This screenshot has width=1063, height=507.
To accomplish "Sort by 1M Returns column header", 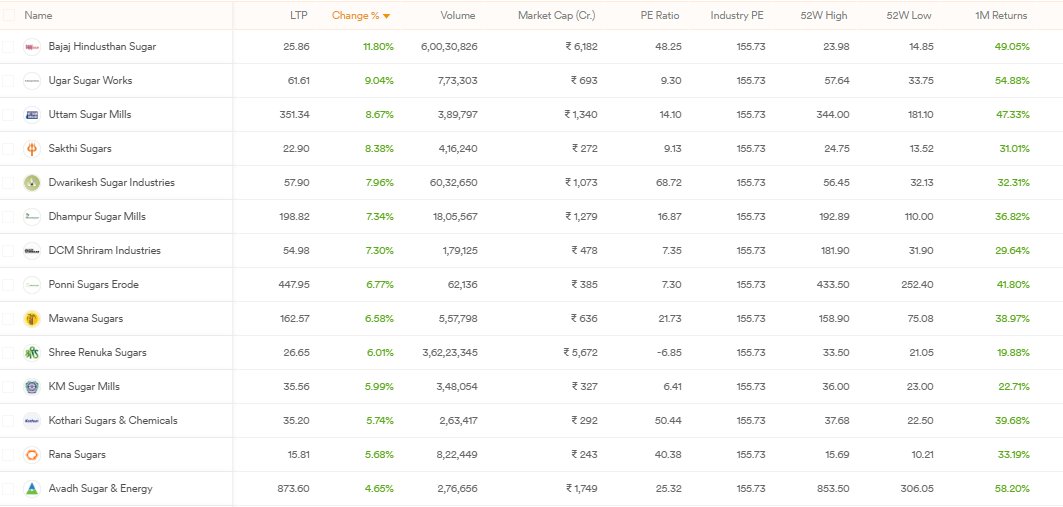I will (1001, 15).
